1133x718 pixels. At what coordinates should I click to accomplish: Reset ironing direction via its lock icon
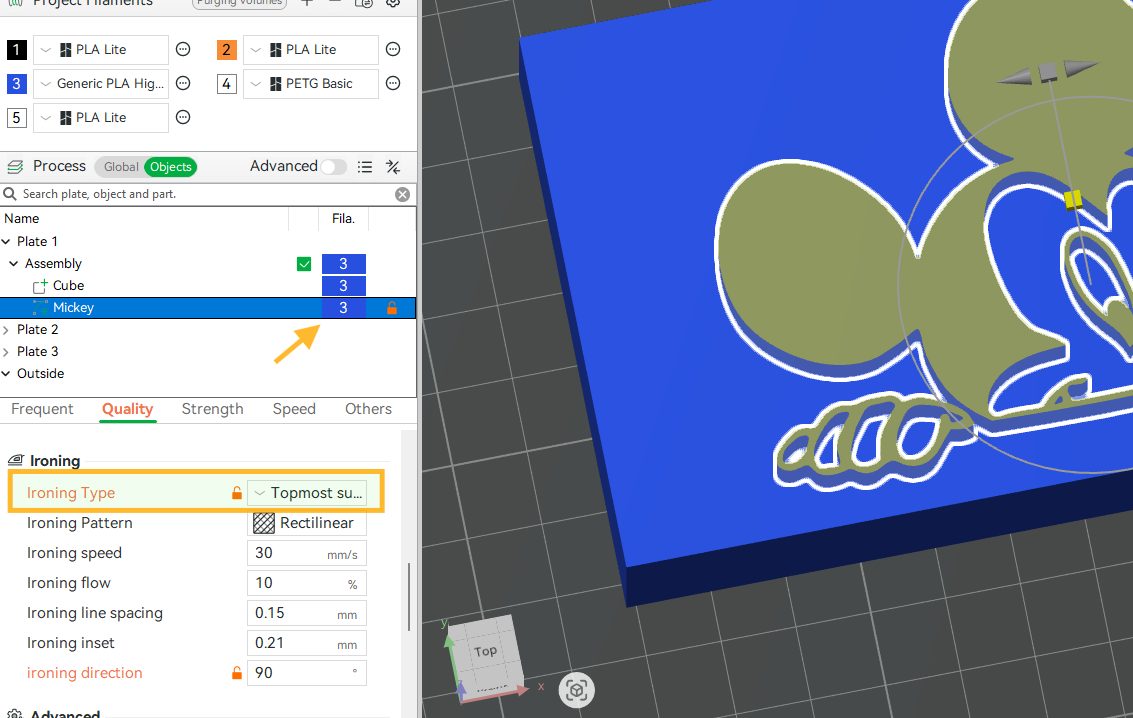click(237, 673)
